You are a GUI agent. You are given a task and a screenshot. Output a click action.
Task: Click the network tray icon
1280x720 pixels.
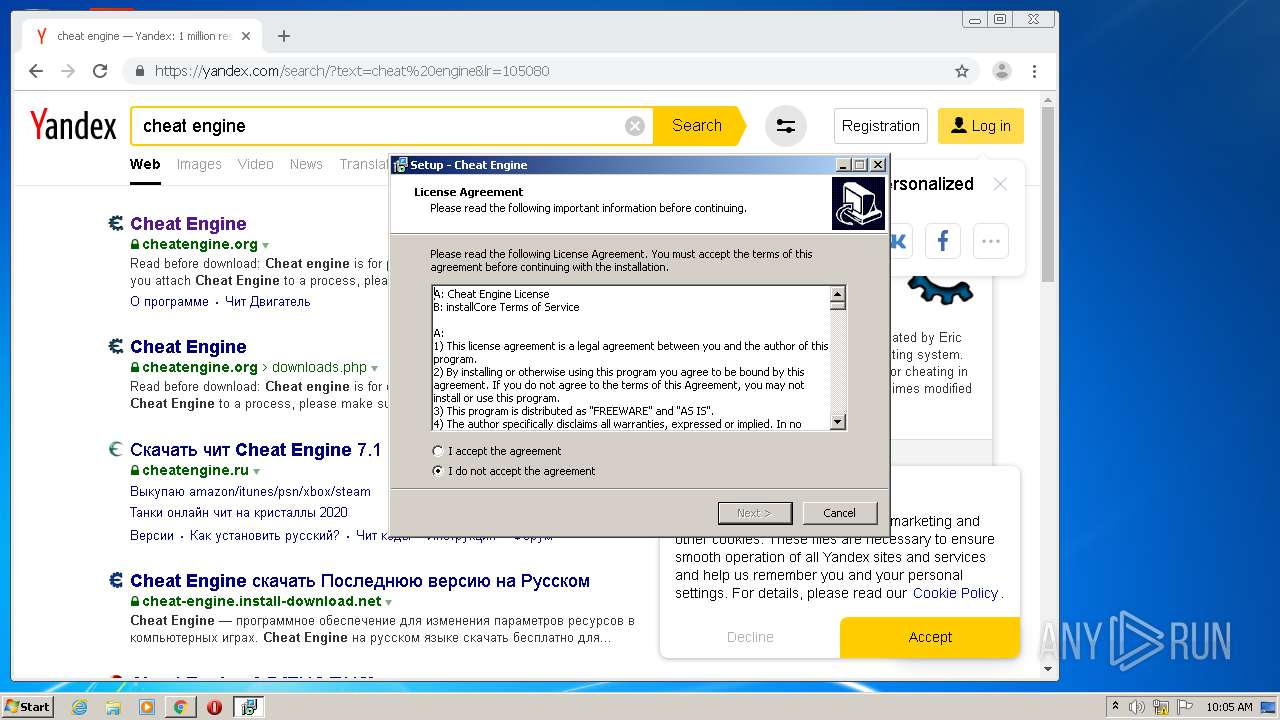click(1161, 707)
